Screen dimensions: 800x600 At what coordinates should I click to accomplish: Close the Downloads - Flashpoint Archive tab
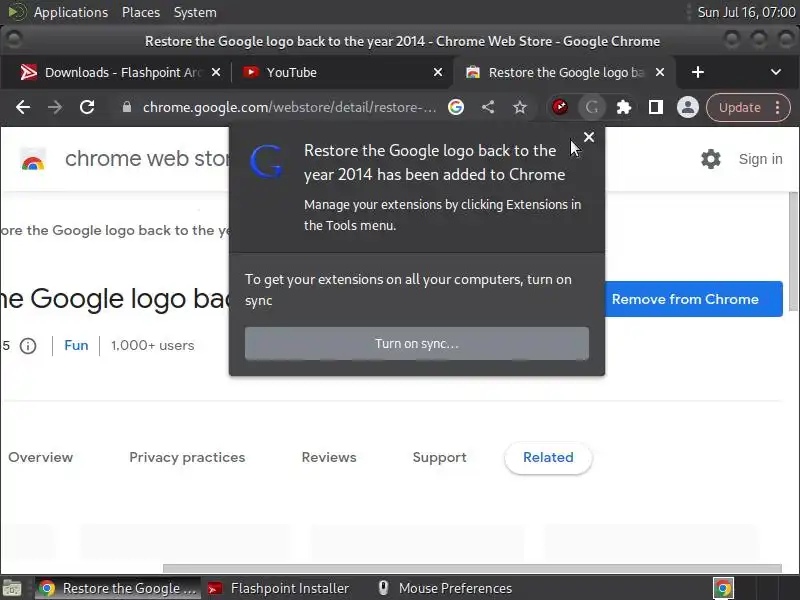pos(216,72)
